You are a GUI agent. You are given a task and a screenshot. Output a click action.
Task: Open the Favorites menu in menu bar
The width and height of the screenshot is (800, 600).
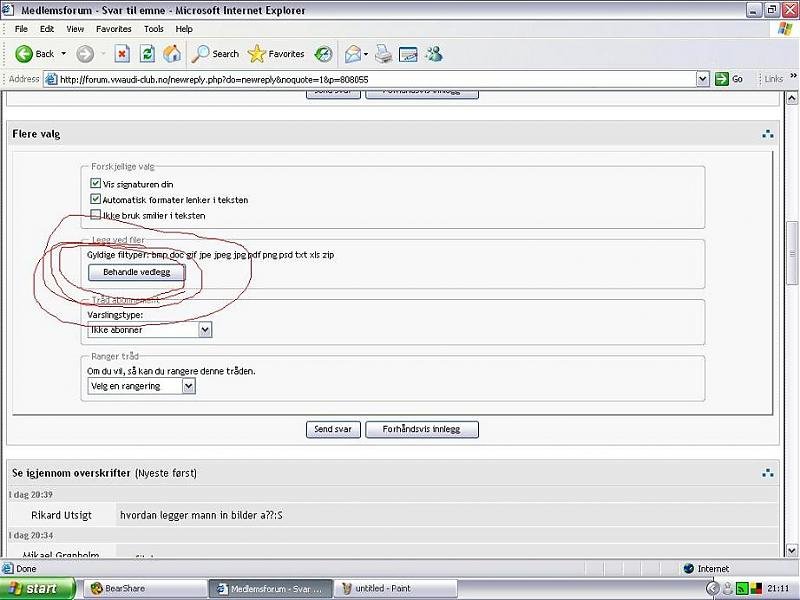115,29
